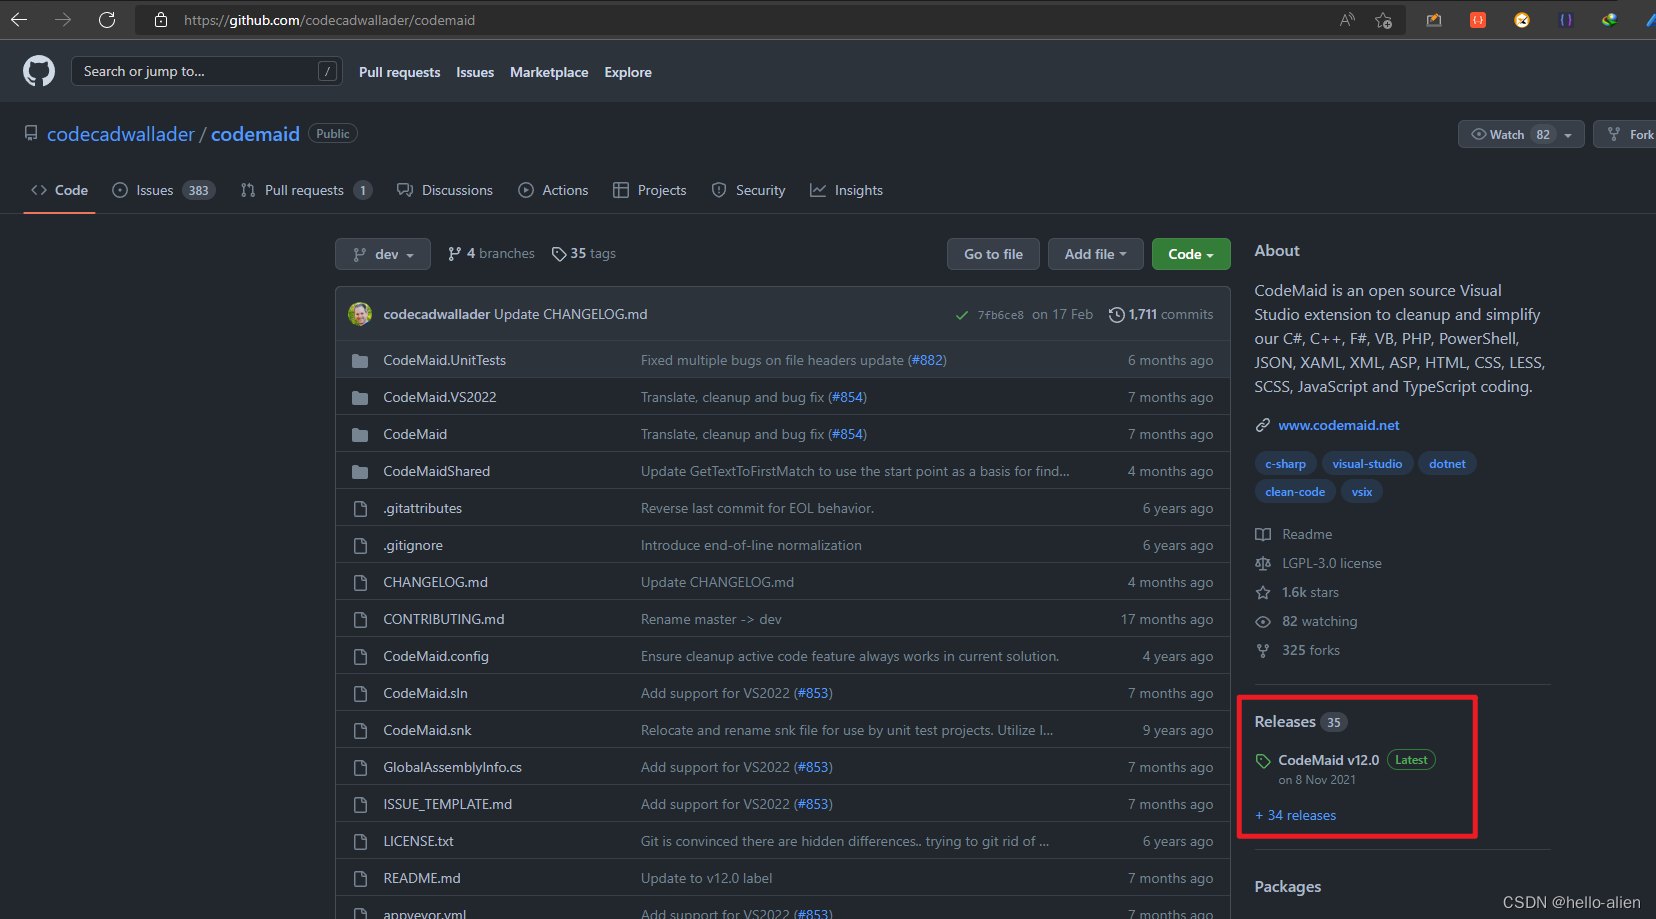Screen dimensions: 1656x919
Task: Open the www.codemaid.net website link
Action: (x=1338, y=425)
